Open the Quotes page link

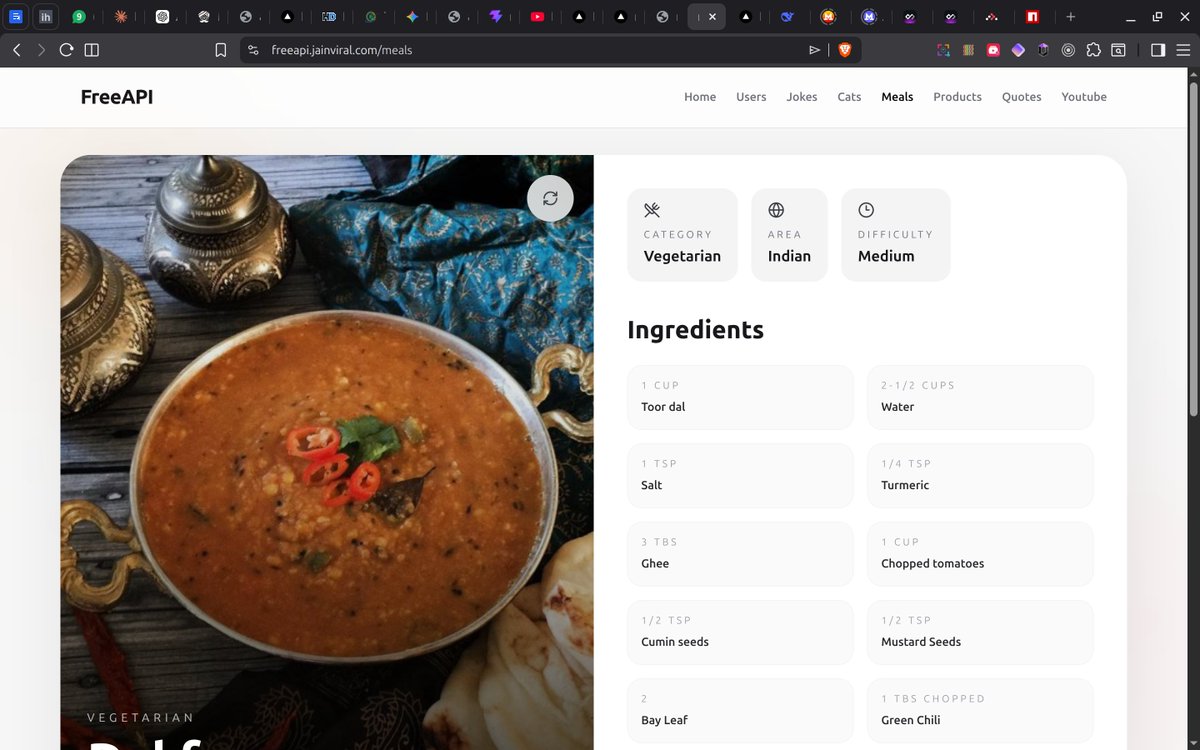1021,97
